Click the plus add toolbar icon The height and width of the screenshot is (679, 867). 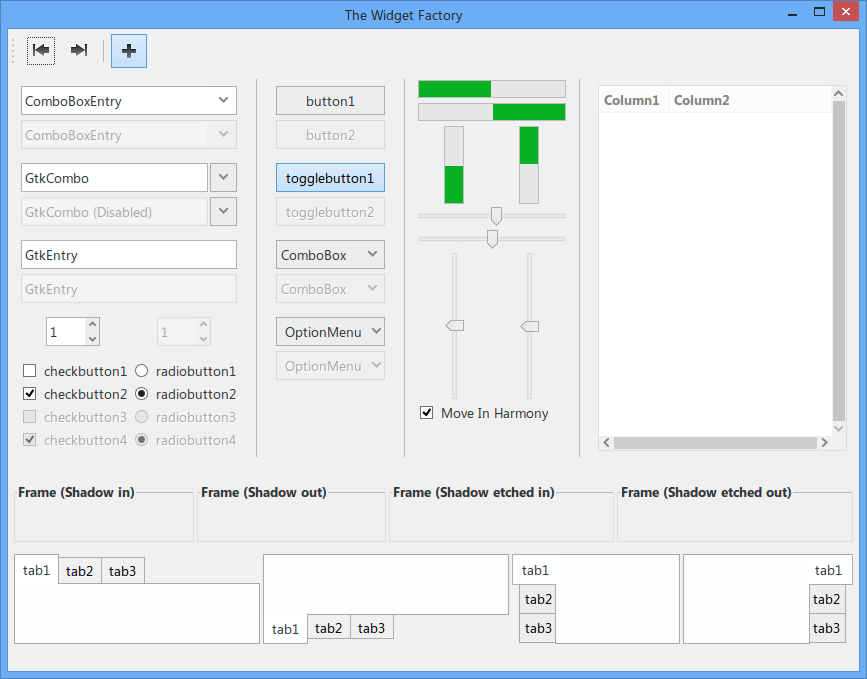(x=129, y=50)
